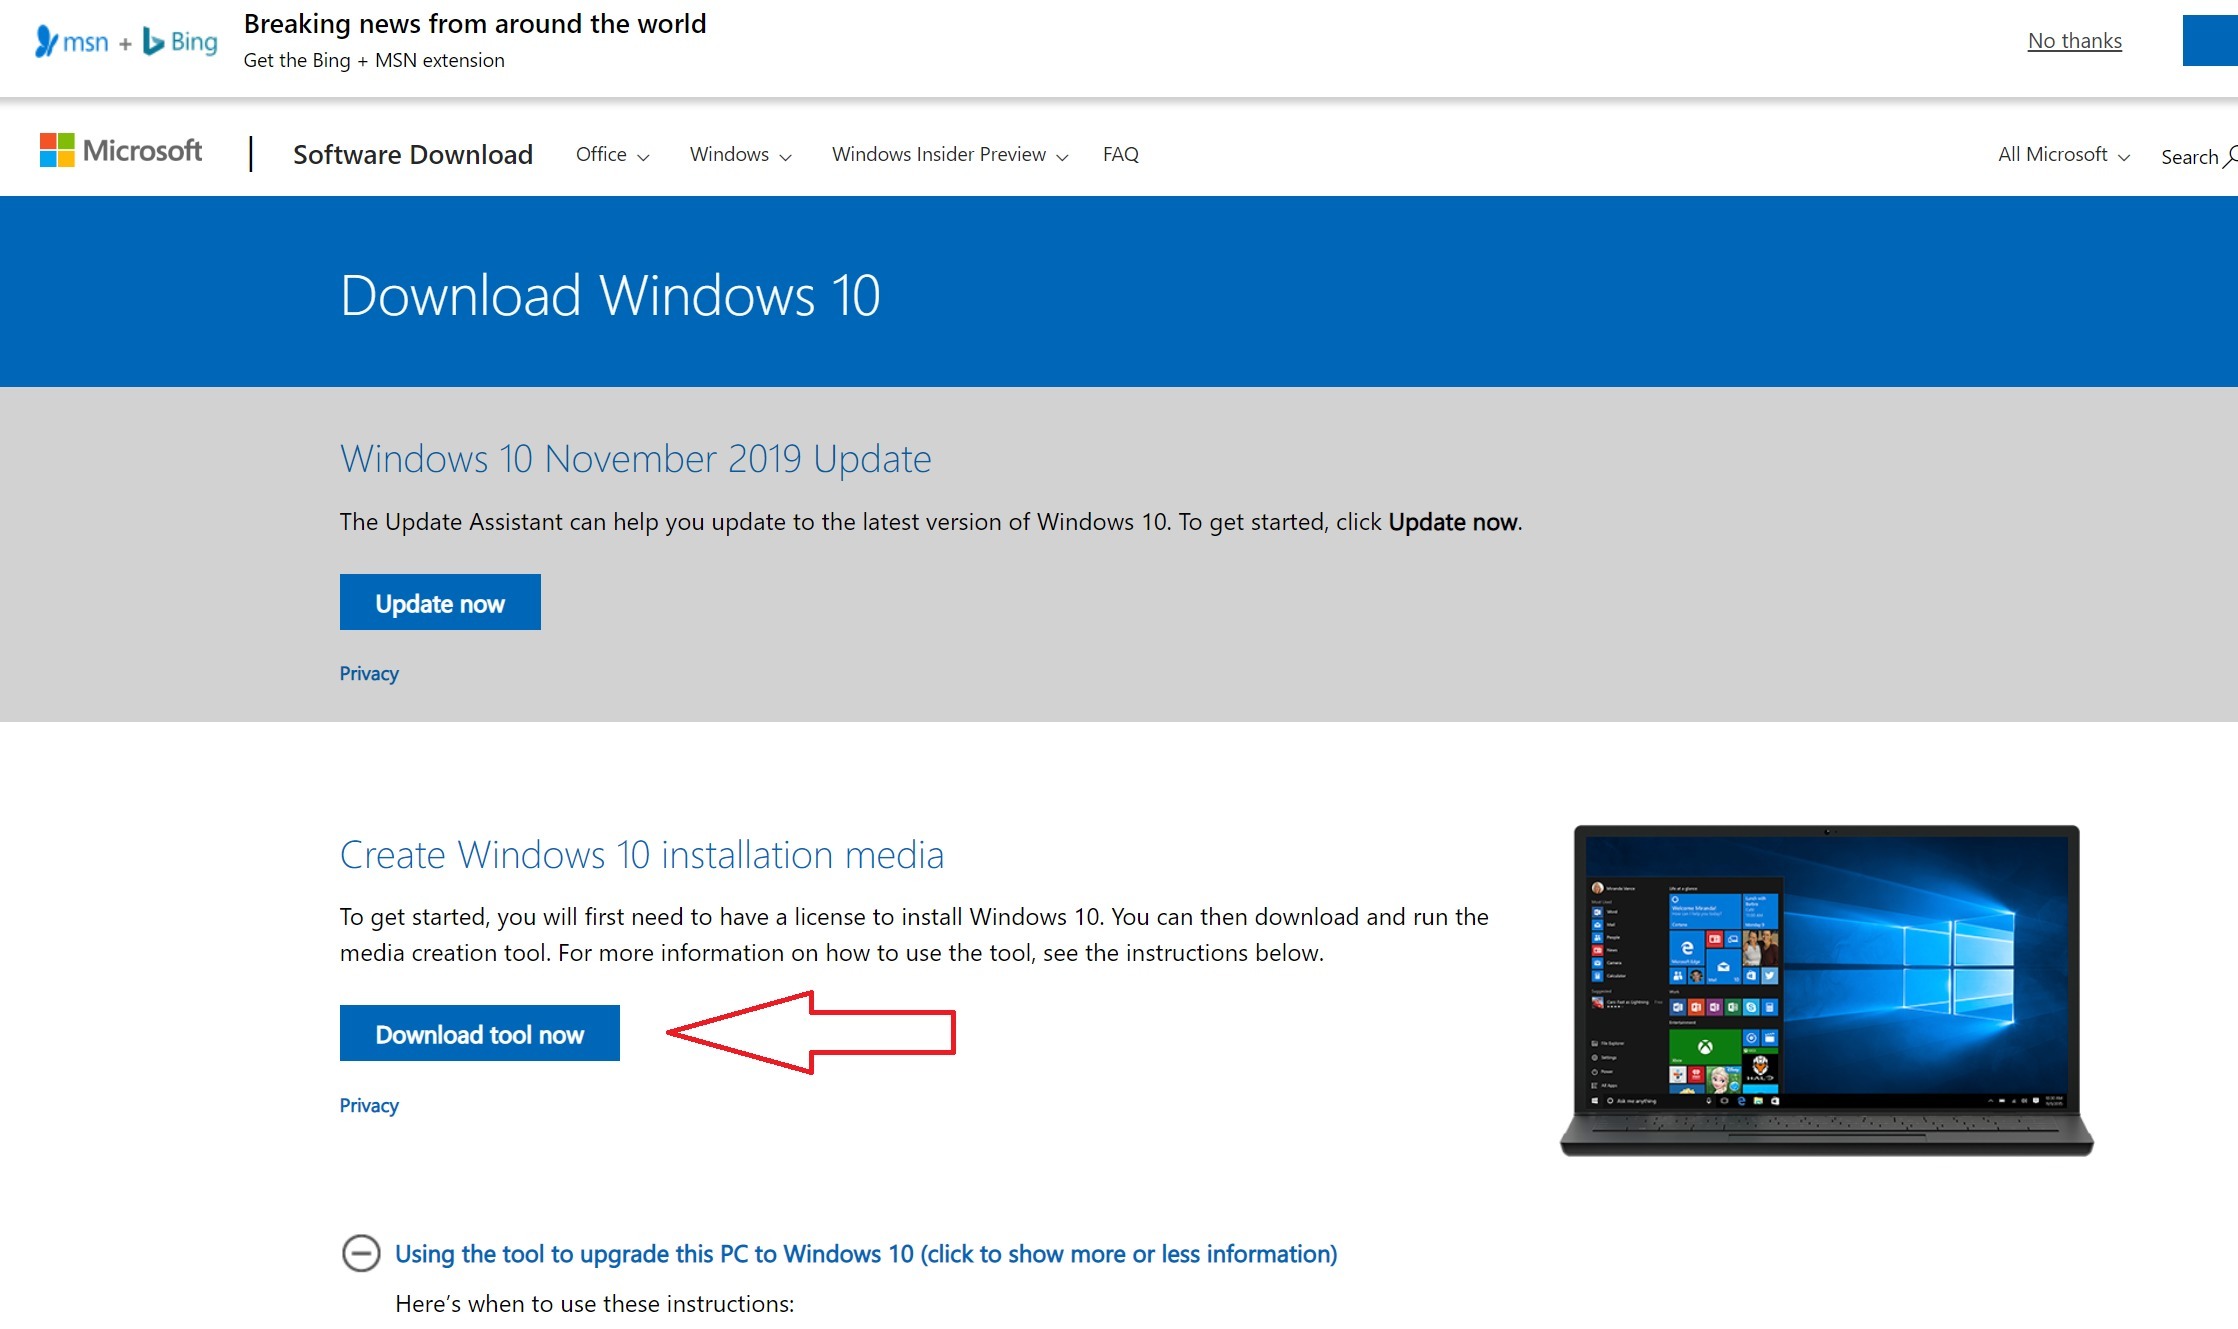Click 'Get the Bing + MSN extension' text
Viewport: 2238px width, 1329px height.
(x=374, y=60)
